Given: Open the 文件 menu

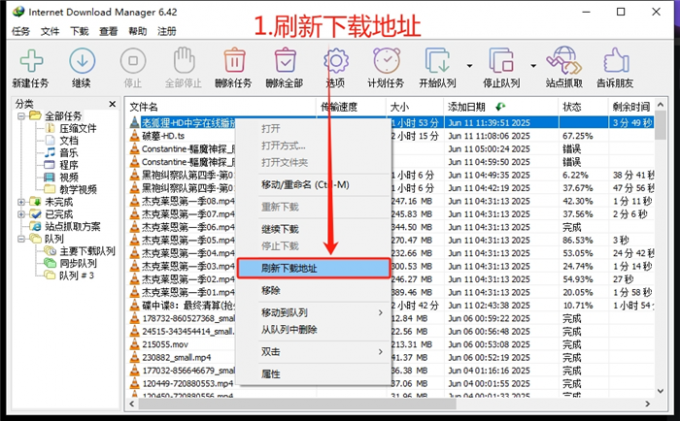Looking at the screenshot, I should (x=50, y=31).
